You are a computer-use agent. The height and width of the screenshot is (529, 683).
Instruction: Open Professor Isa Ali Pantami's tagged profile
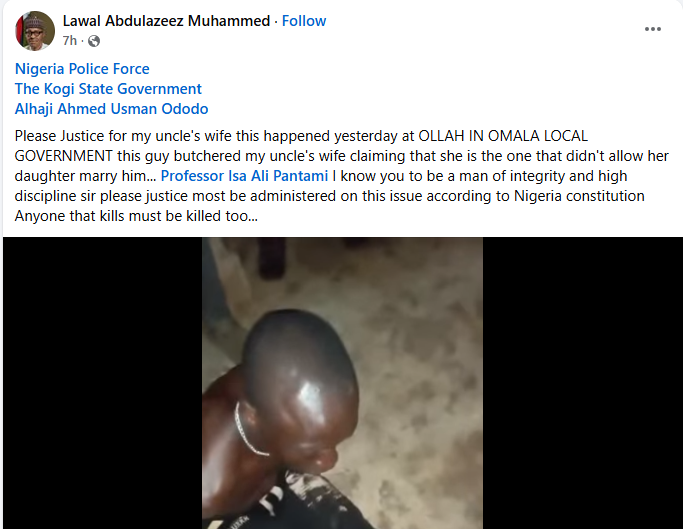point(244,176)
